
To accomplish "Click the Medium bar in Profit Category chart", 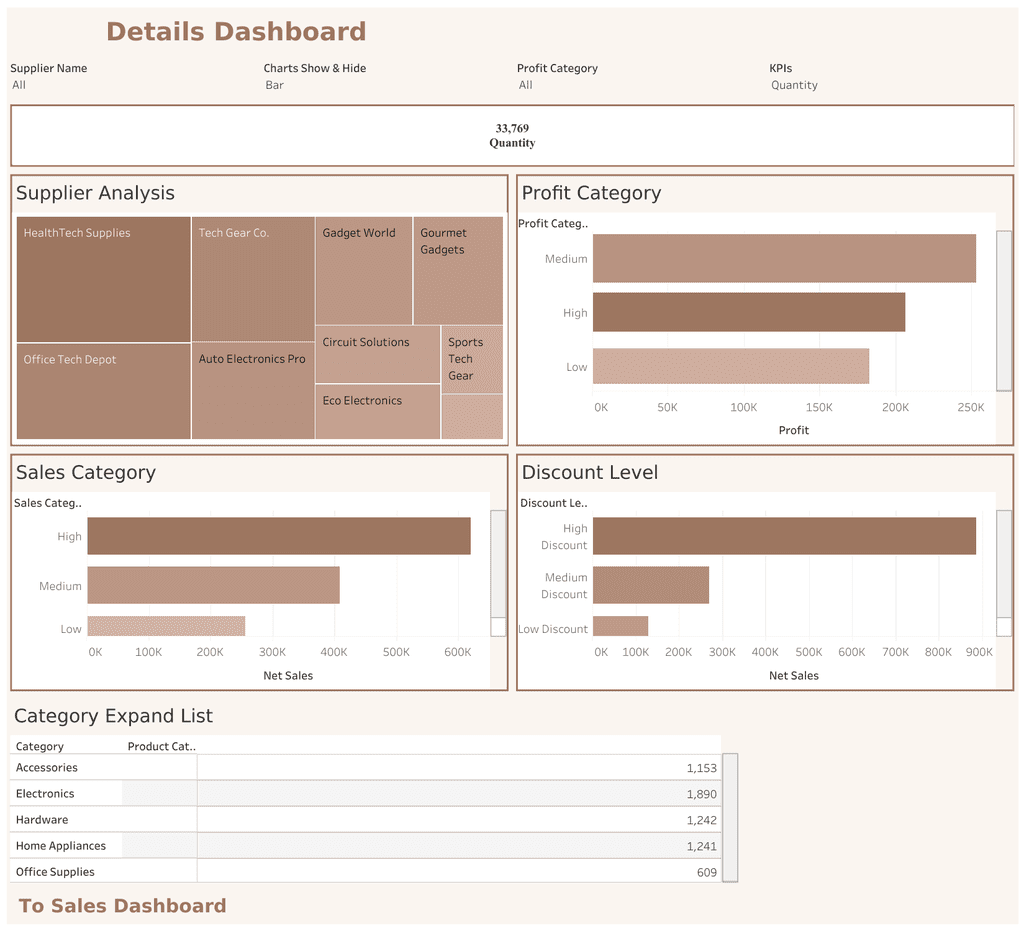I will [x=784, y=259].
